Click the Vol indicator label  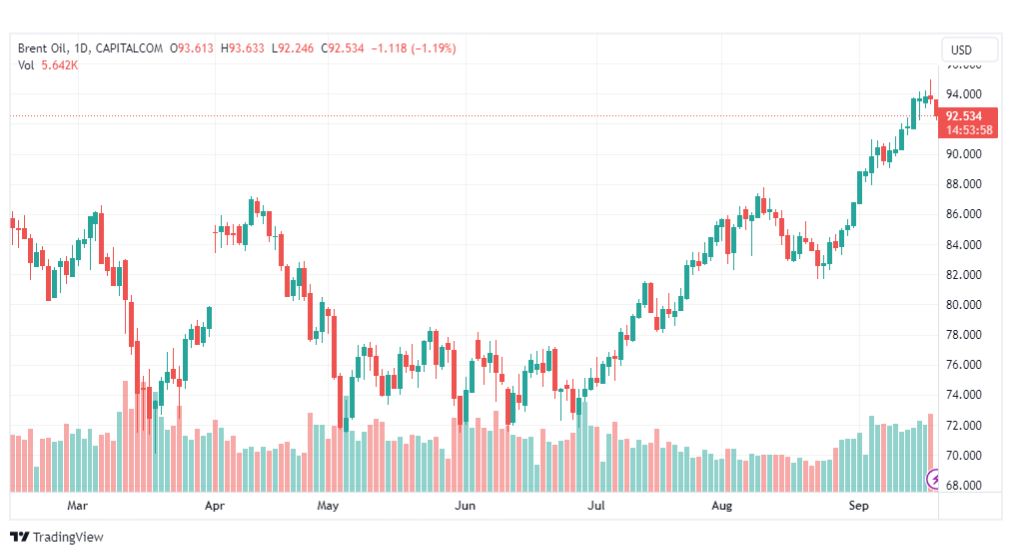tap(27, 65)
